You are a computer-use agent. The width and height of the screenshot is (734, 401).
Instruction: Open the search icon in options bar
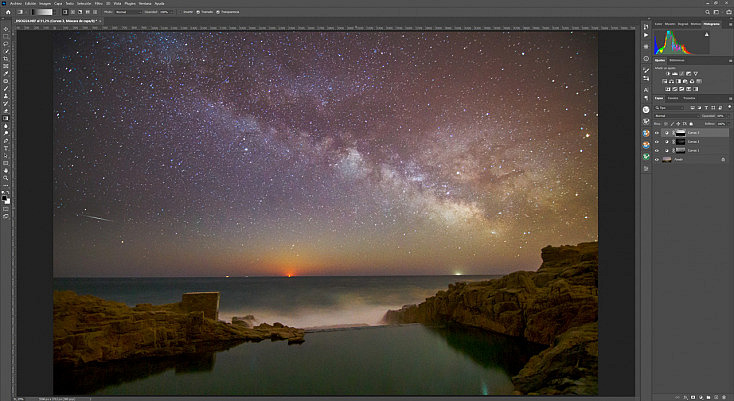point(708,12)
